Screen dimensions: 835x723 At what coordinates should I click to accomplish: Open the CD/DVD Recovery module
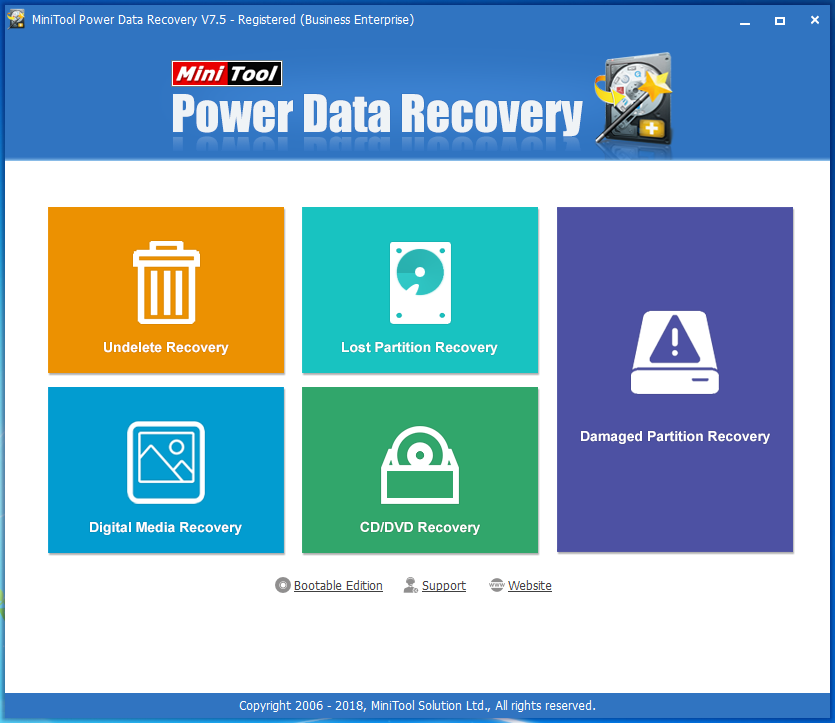[x=419, y=470]
